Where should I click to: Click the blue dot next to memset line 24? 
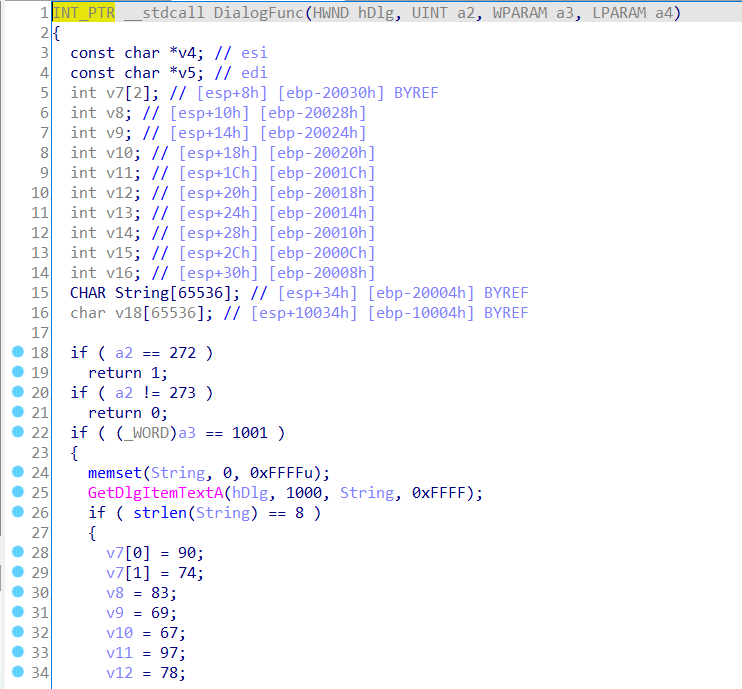17,473
